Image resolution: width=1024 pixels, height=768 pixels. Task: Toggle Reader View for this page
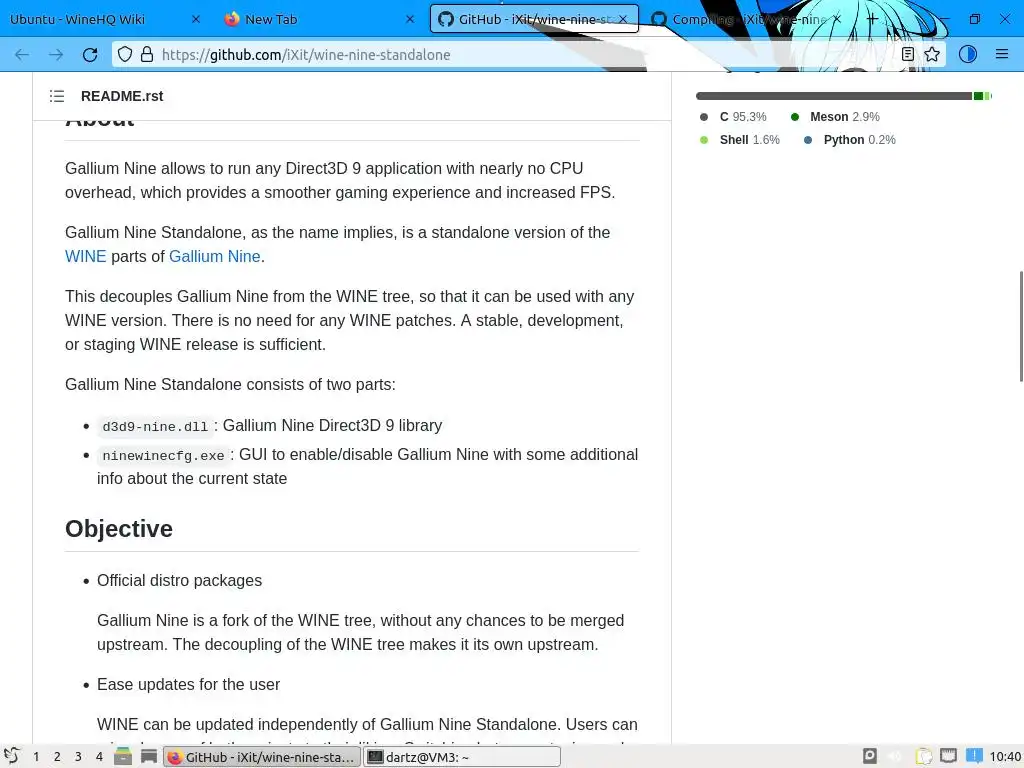(908, 54)
